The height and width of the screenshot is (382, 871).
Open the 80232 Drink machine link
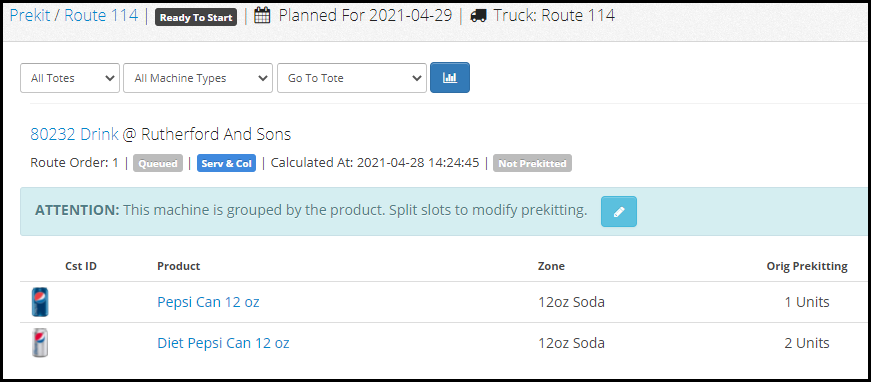[74, 134]
